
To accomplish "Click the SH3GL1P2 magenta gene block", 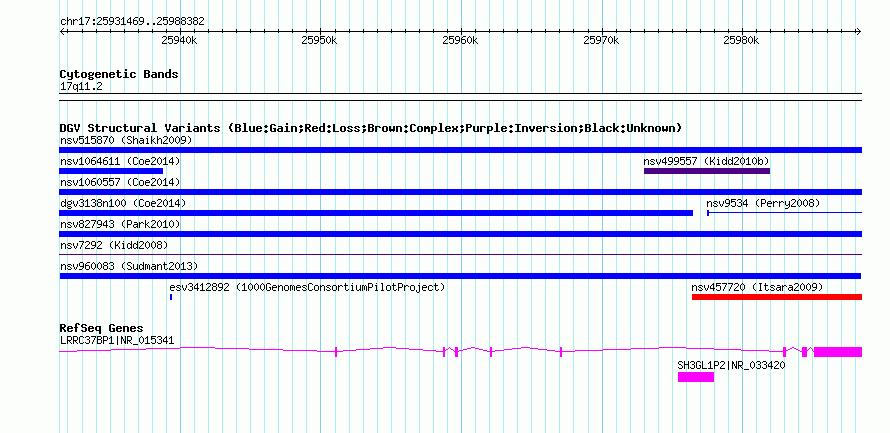I will pyautogui.click(x=696, y=377).
